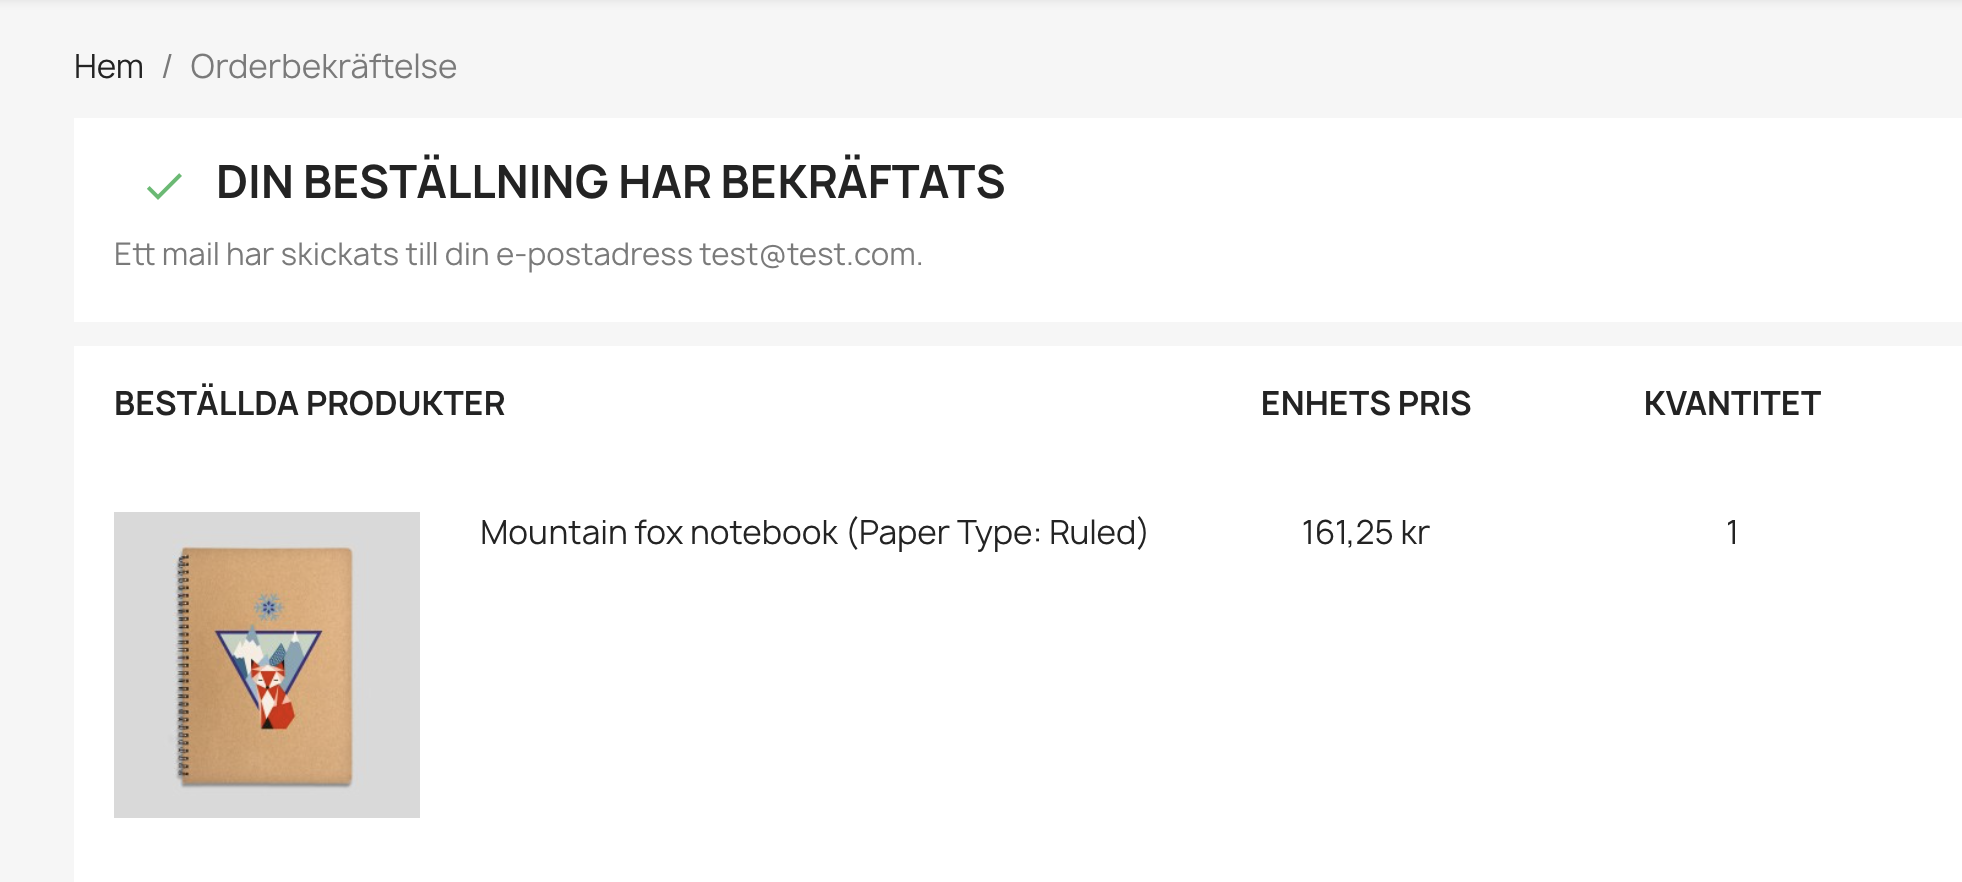The image size is (1962, 882).
Task: Open the Mountain fox notebook product thumbnail
Action: tap(267, 665)
